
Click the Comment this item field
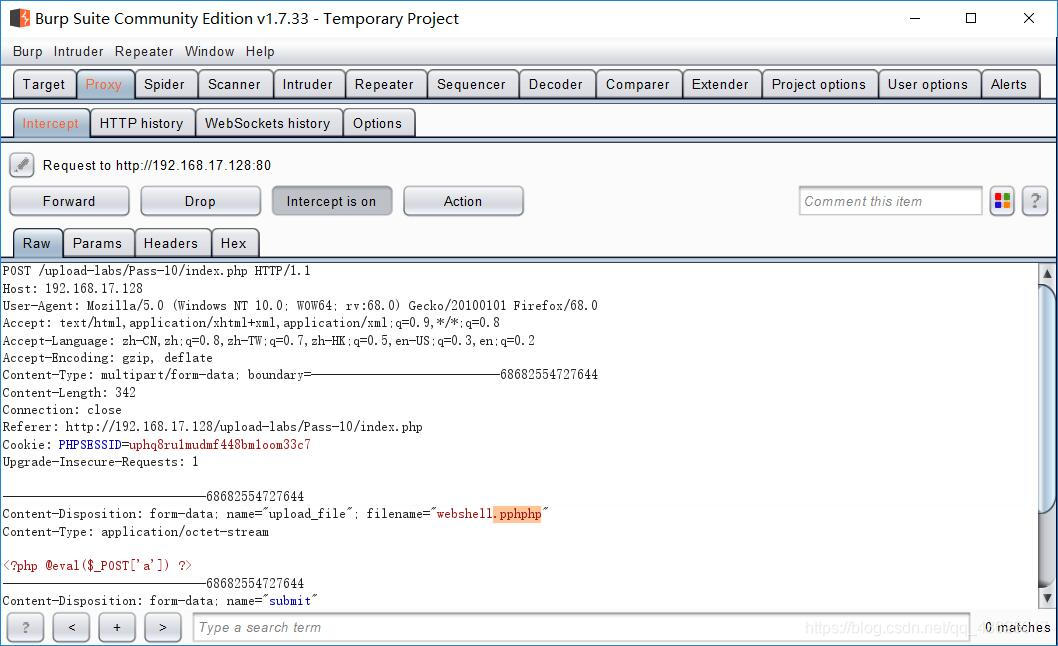tap(890, 201)
